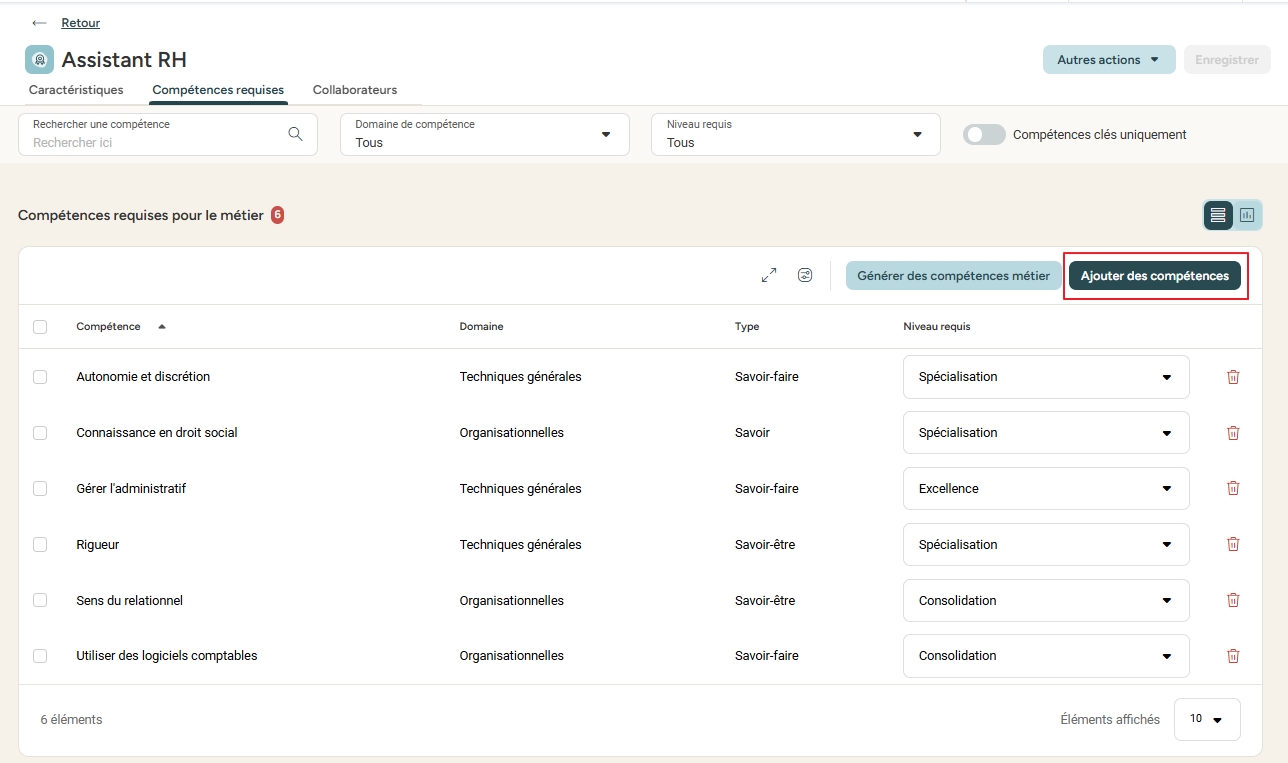Switch to chart view icon
1288x763 pixels.
point(1247,215)
